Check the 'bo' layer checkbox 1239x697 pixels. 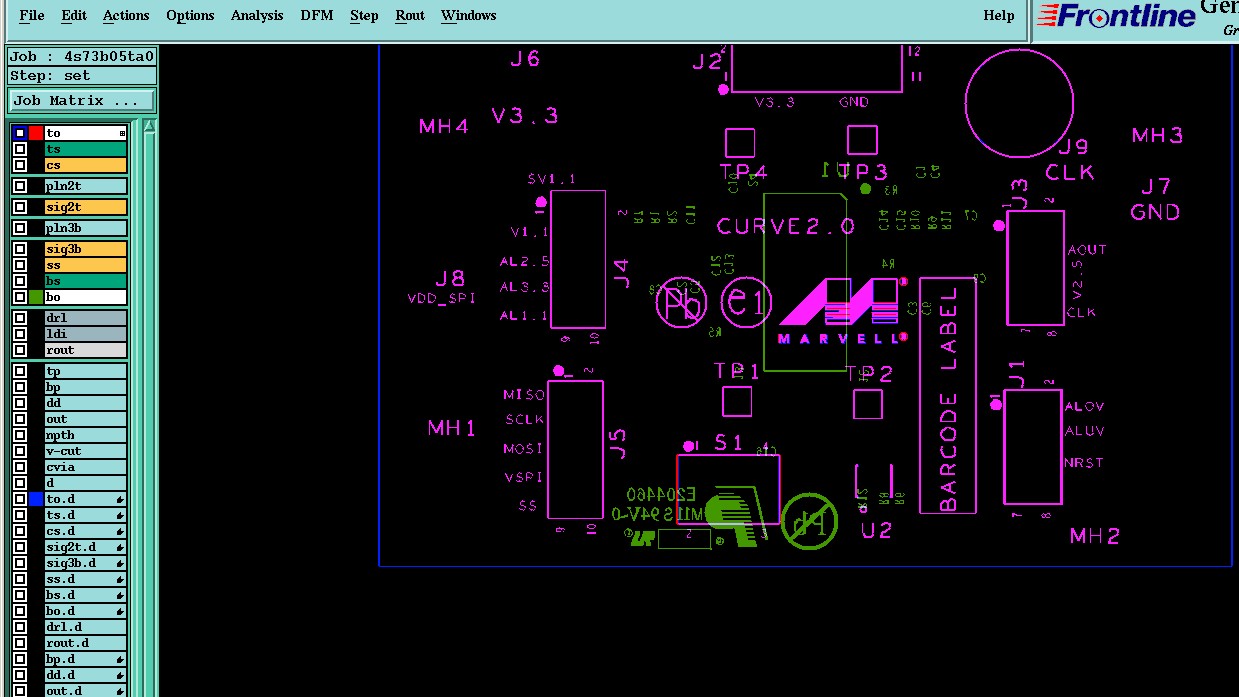click(20, 297)
